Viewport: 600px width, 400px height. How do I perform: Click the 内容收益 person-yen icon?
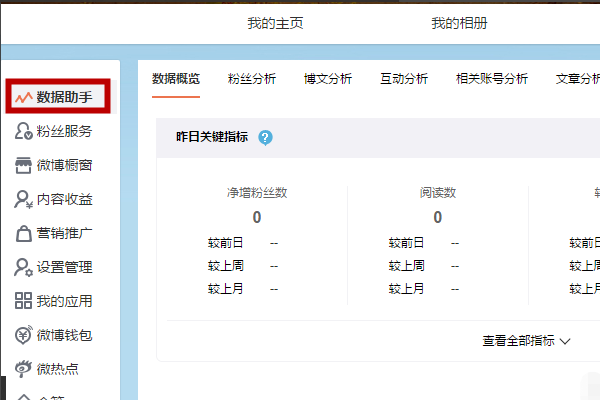click(x=23, y=199)
